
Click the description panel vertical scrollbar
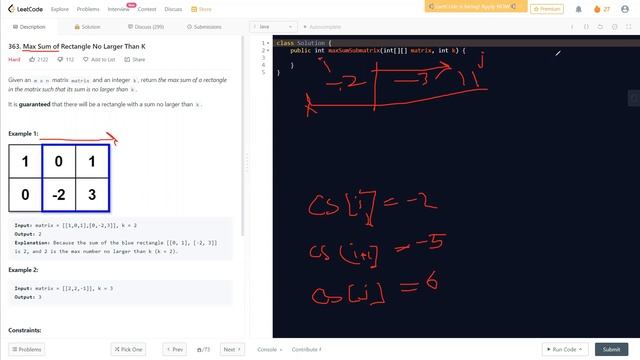242,136
